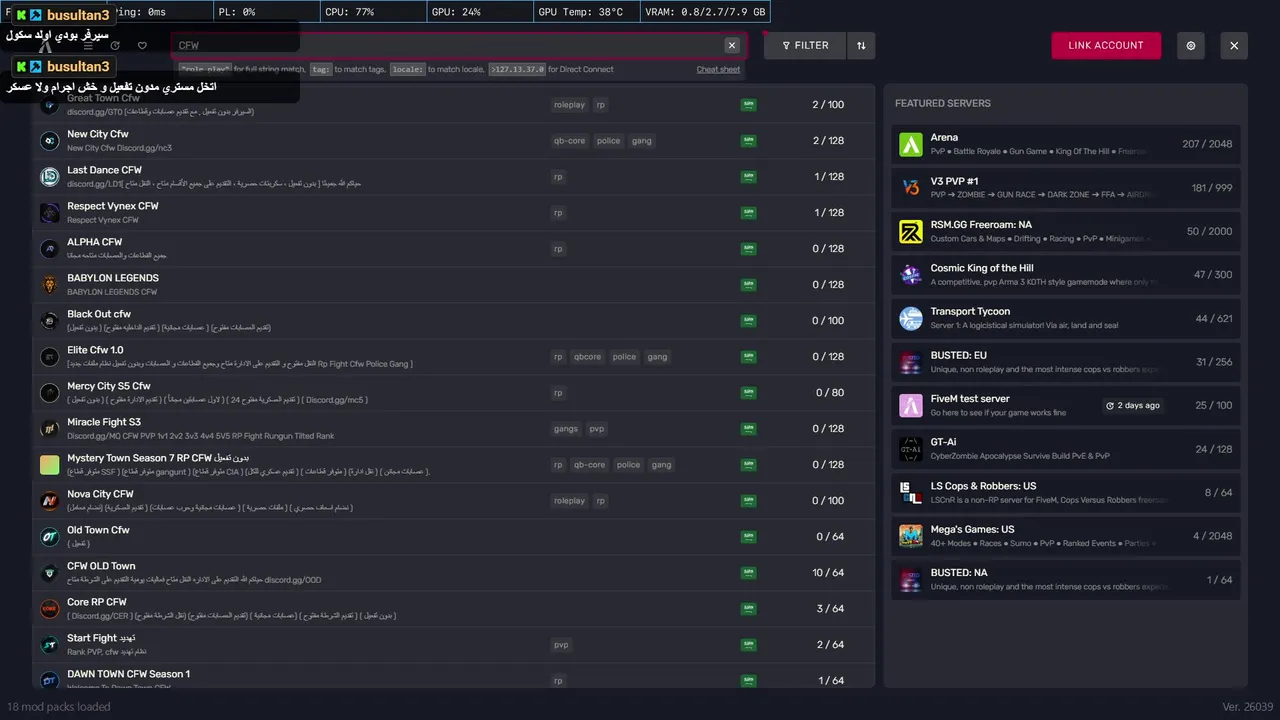Select the Great Town Cfw server row

pyautogui.click(x=453, y=105)
